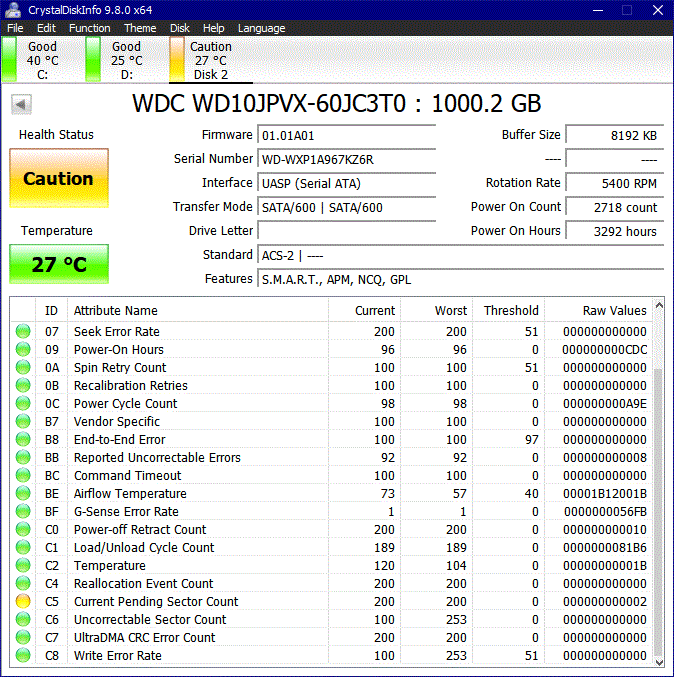The width and height of the screenshot is (674, 677).
Task: Click the Interface field UASP (Serial ATA)
Action: pyautogui.click(x=347, y=183)
